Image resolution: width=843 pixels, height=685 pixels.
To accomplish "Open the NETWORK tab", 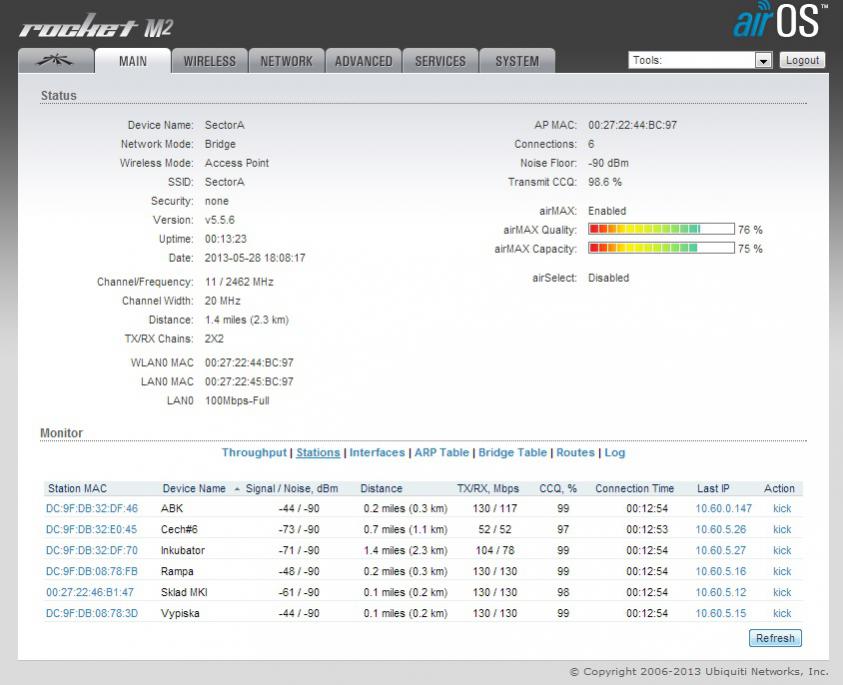I will (286, 61).
